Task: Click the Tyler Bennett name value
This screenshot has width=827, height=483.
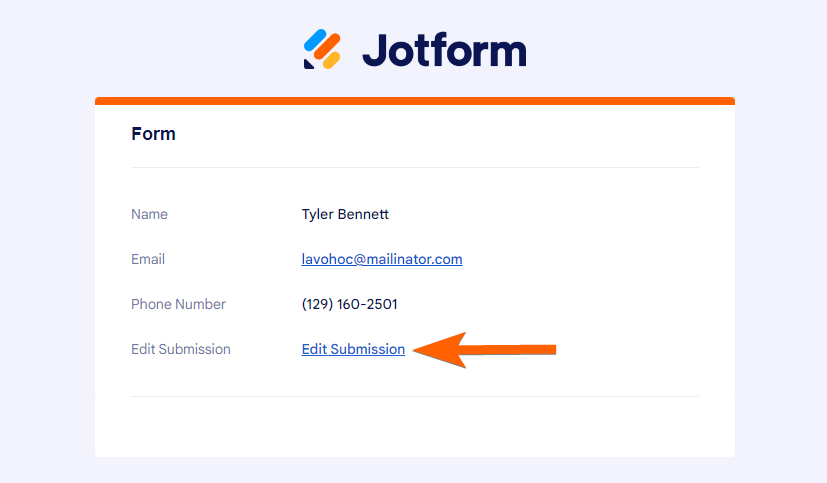Action: point(345,214)
